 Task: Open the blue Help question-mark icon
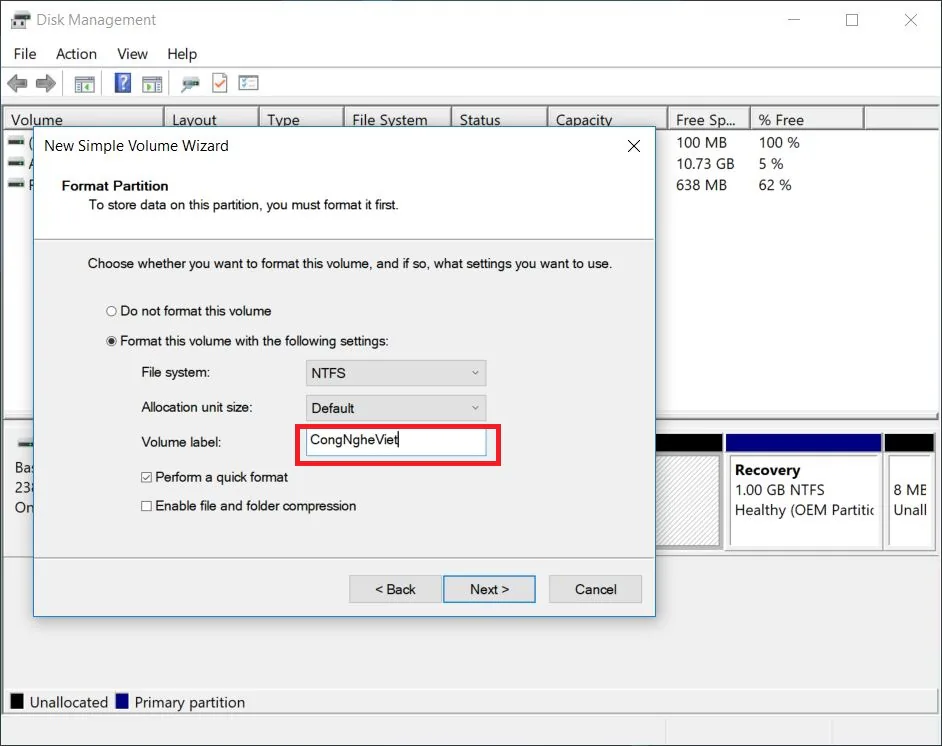coord(123,83)
